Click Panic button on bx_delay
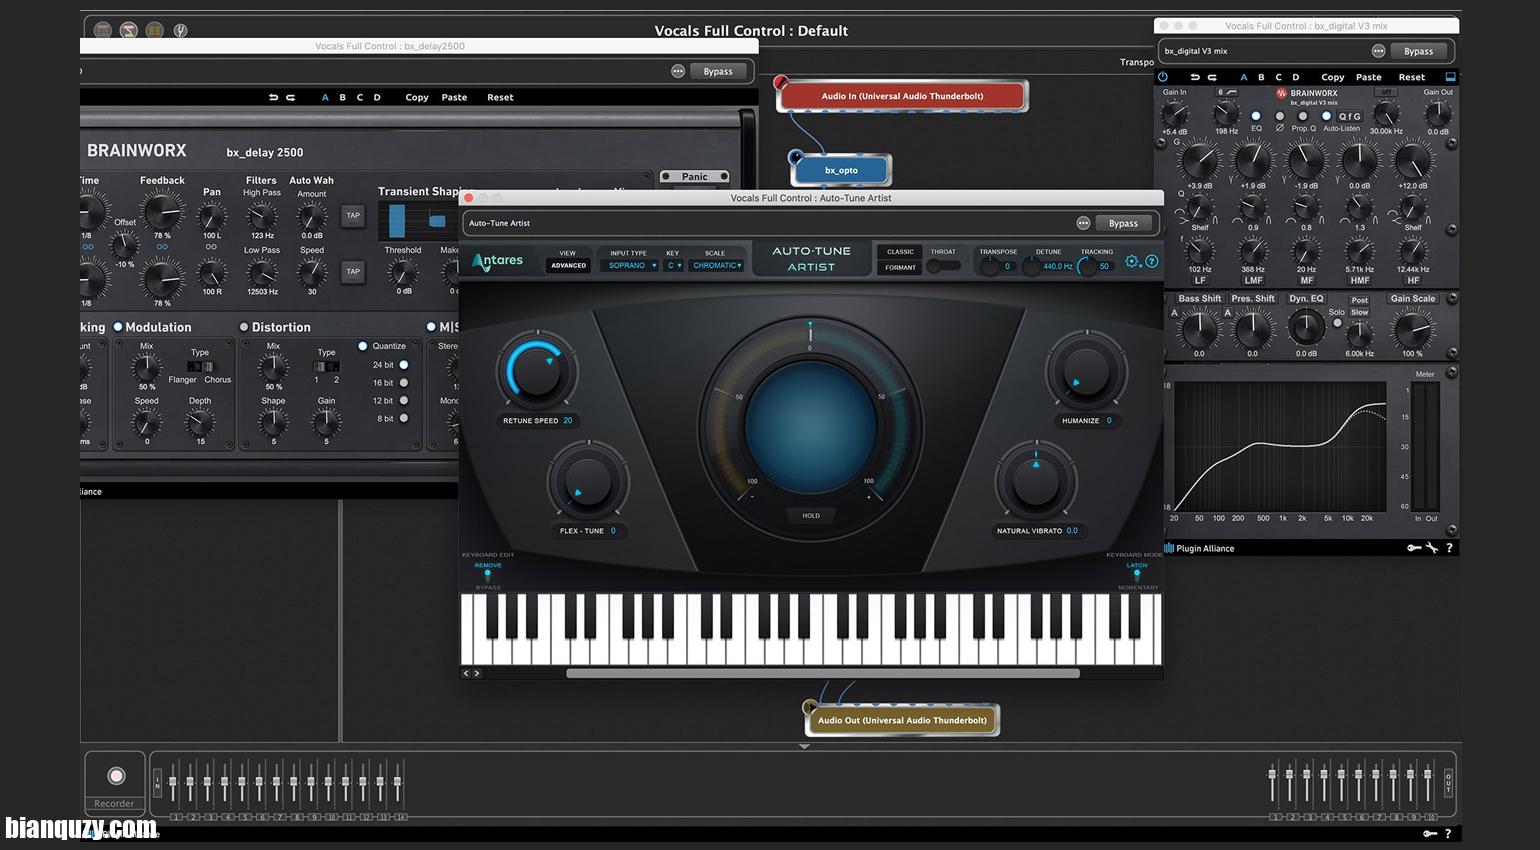The height and width of the screenshot is (850, 1540). (x=694, y=177)
